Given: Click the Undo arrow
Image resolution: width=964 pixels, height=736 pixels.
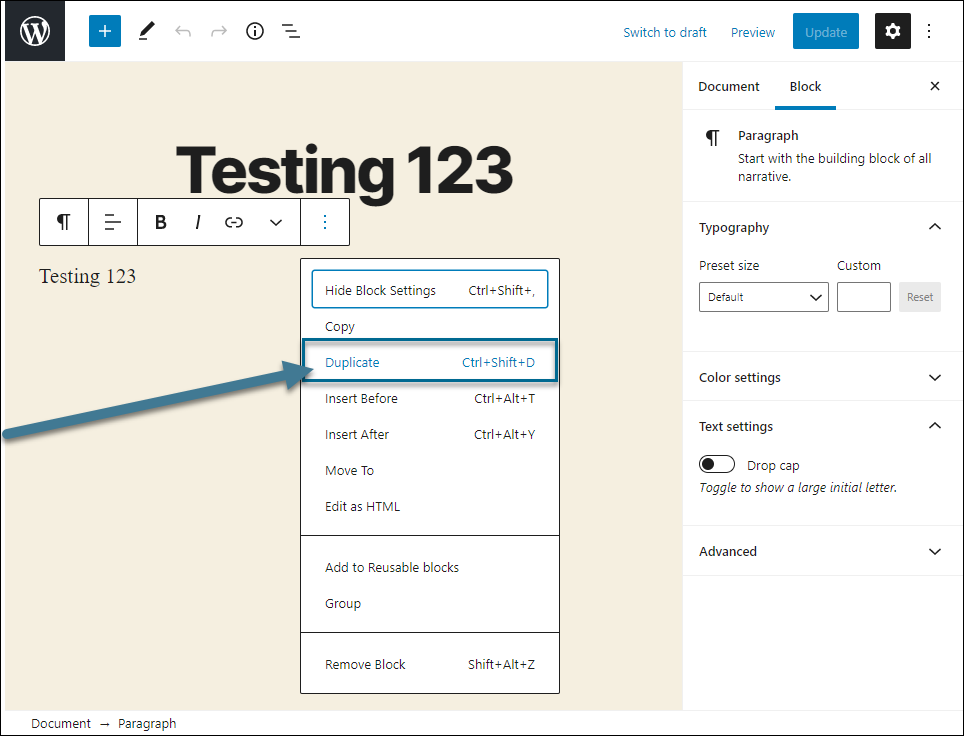Looking at the screenshot, I should (x=183, y=31).
